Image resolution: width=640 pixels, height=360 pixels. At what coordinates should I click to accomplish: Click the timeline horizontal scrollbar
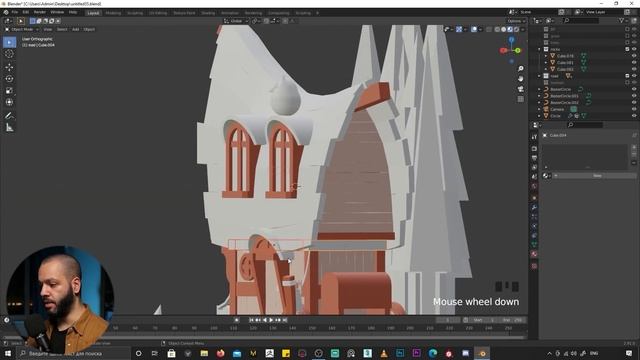pos(264,338)
